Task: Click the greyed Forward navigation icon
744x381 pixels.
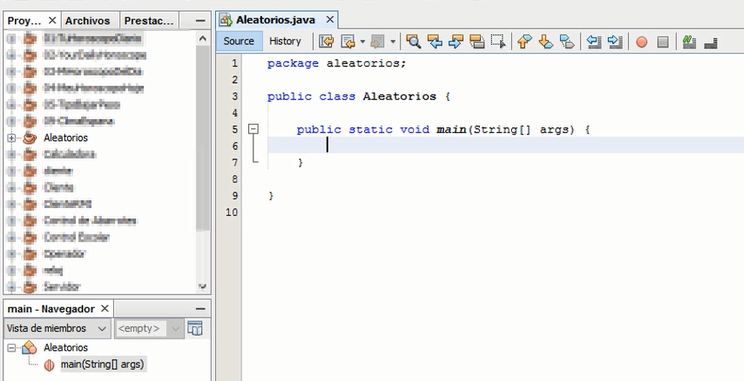Action: (x=378, y=42)
